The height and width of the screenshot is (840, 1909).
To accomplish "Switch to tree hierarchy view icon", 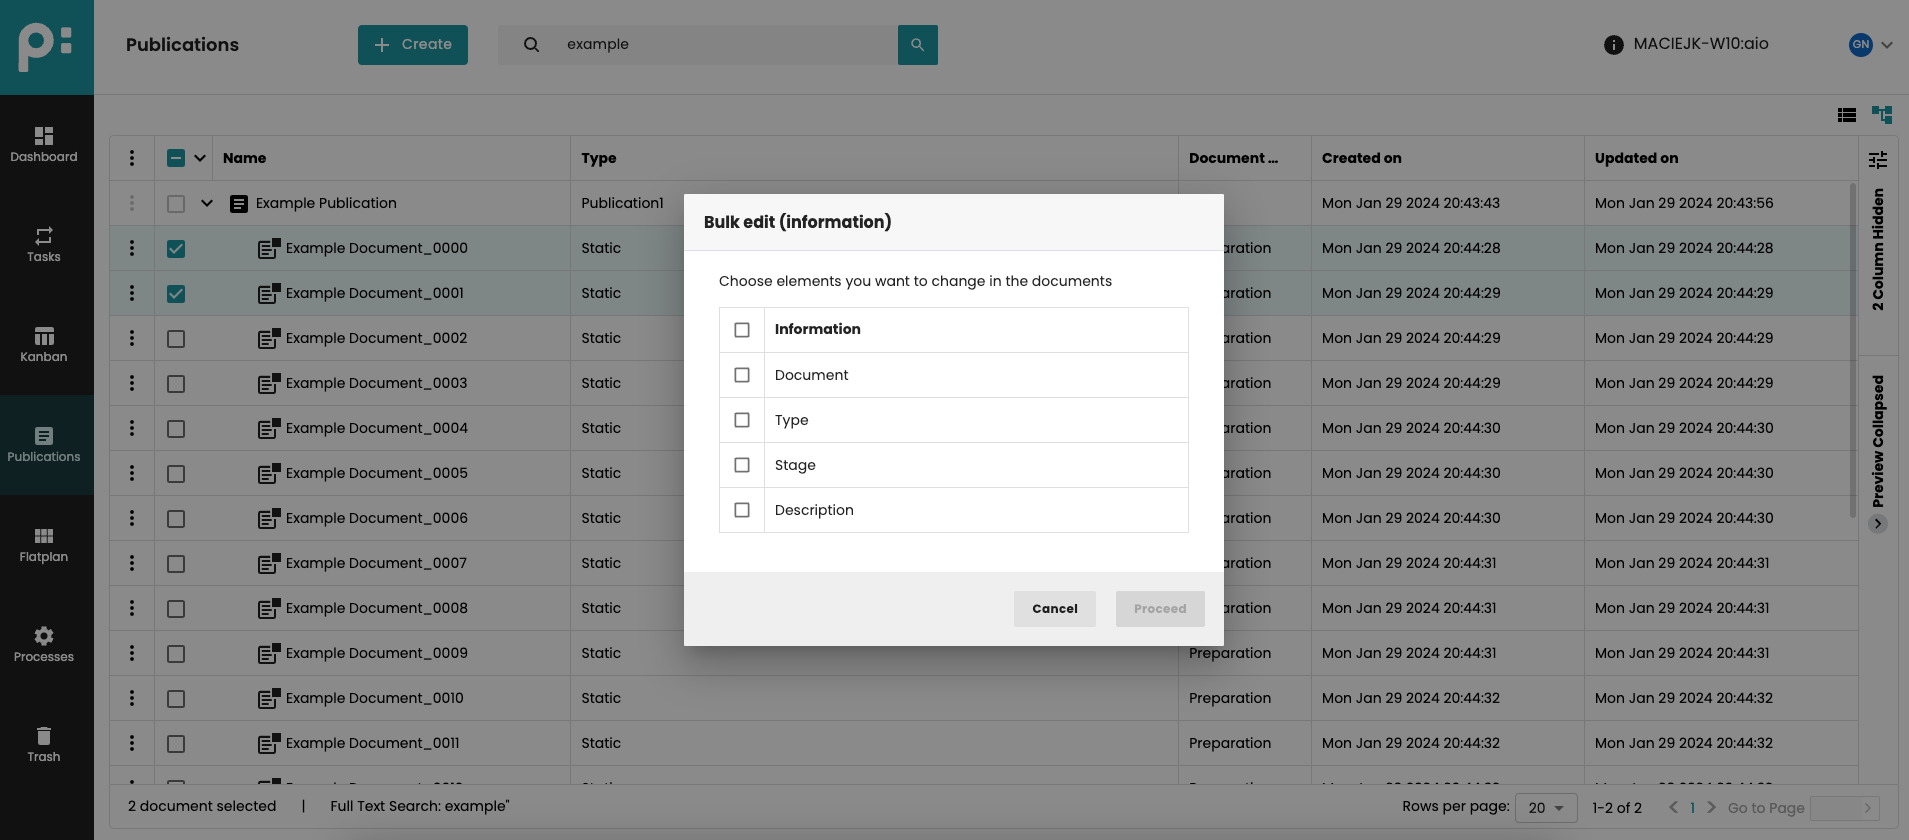I will click(1881, 115).
